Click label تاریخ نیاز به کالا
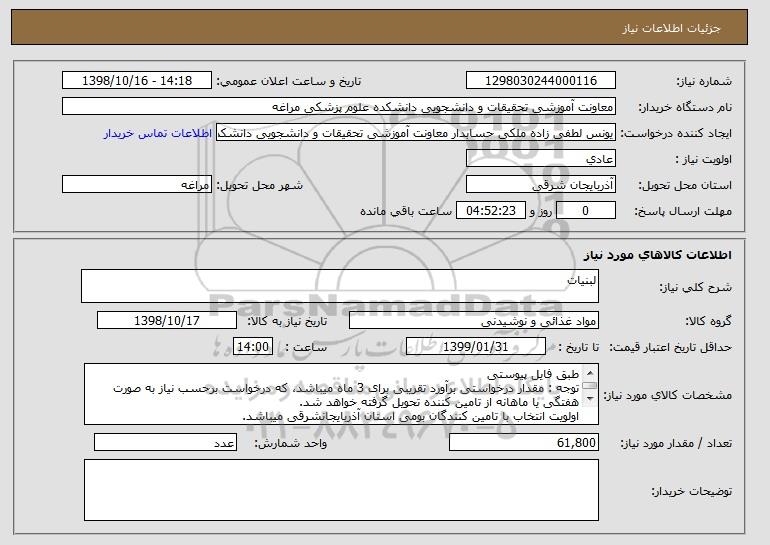 (287, 322)
